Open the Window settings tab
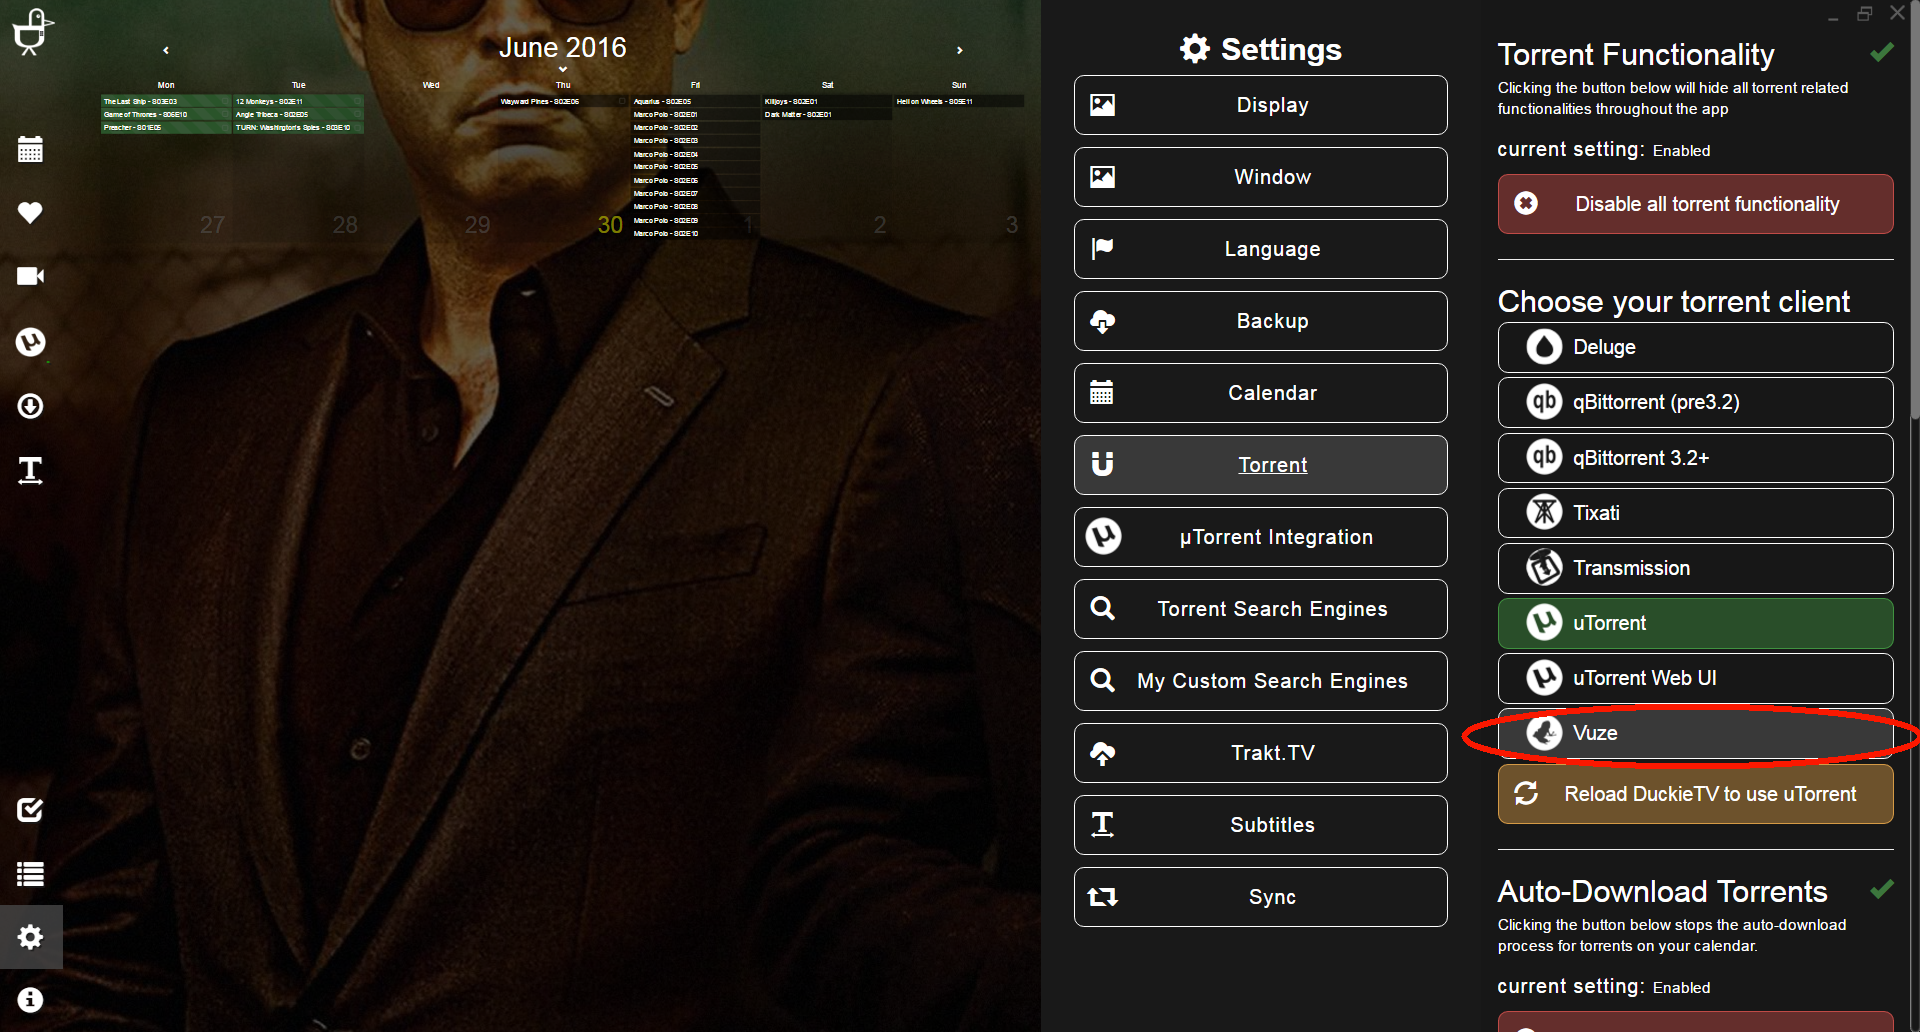 (x=1260, y=177)
